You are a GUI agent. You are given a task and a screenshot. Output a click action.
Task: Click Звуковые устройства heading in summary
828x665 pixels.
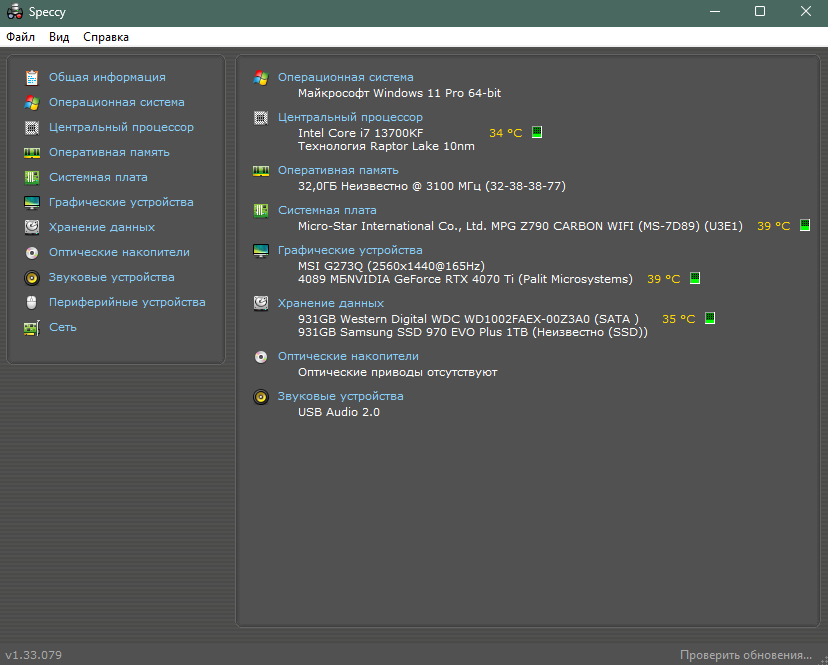(341, 396)
